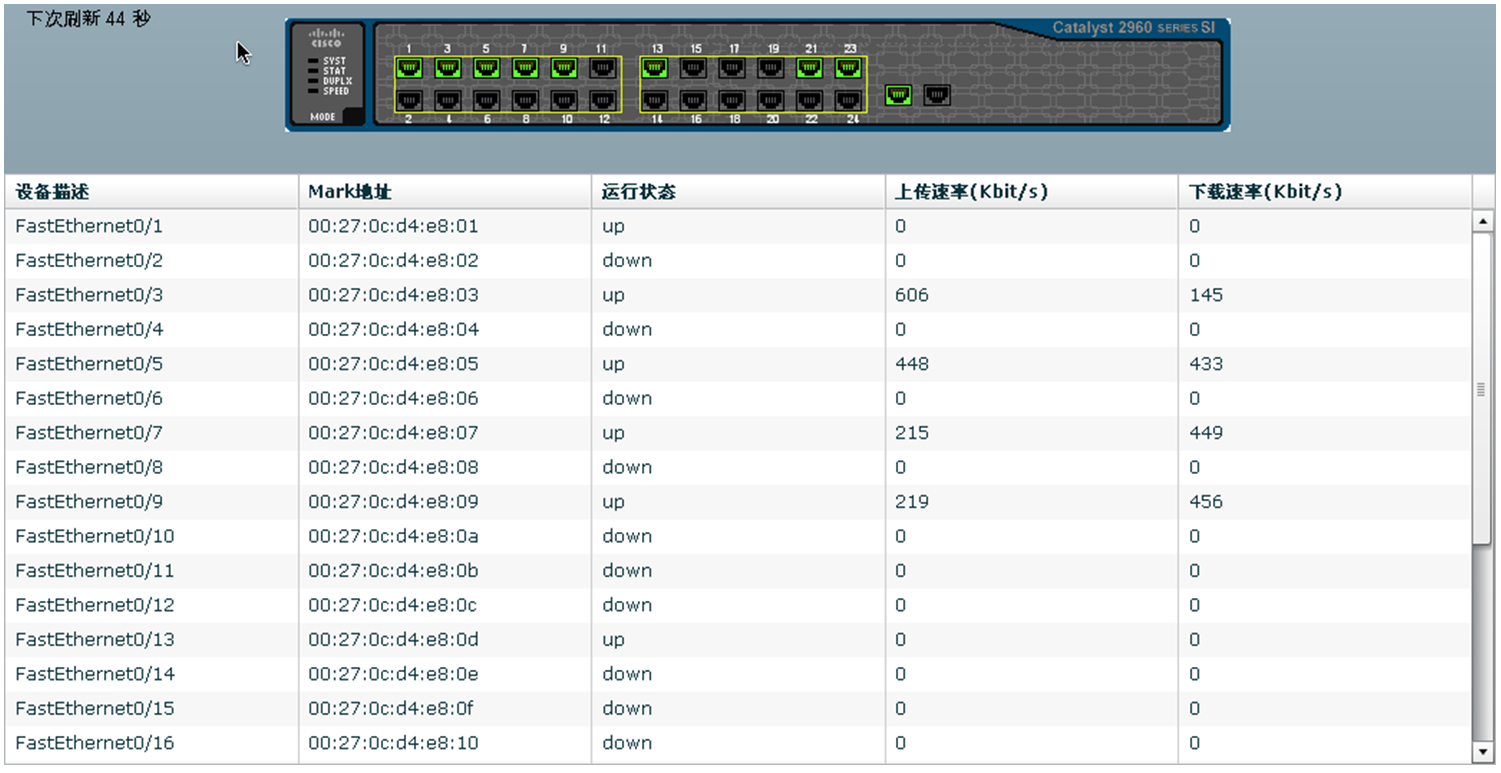Select port 24 on the switch panel
Viewport: 1501px width, 773px height.
848,100
